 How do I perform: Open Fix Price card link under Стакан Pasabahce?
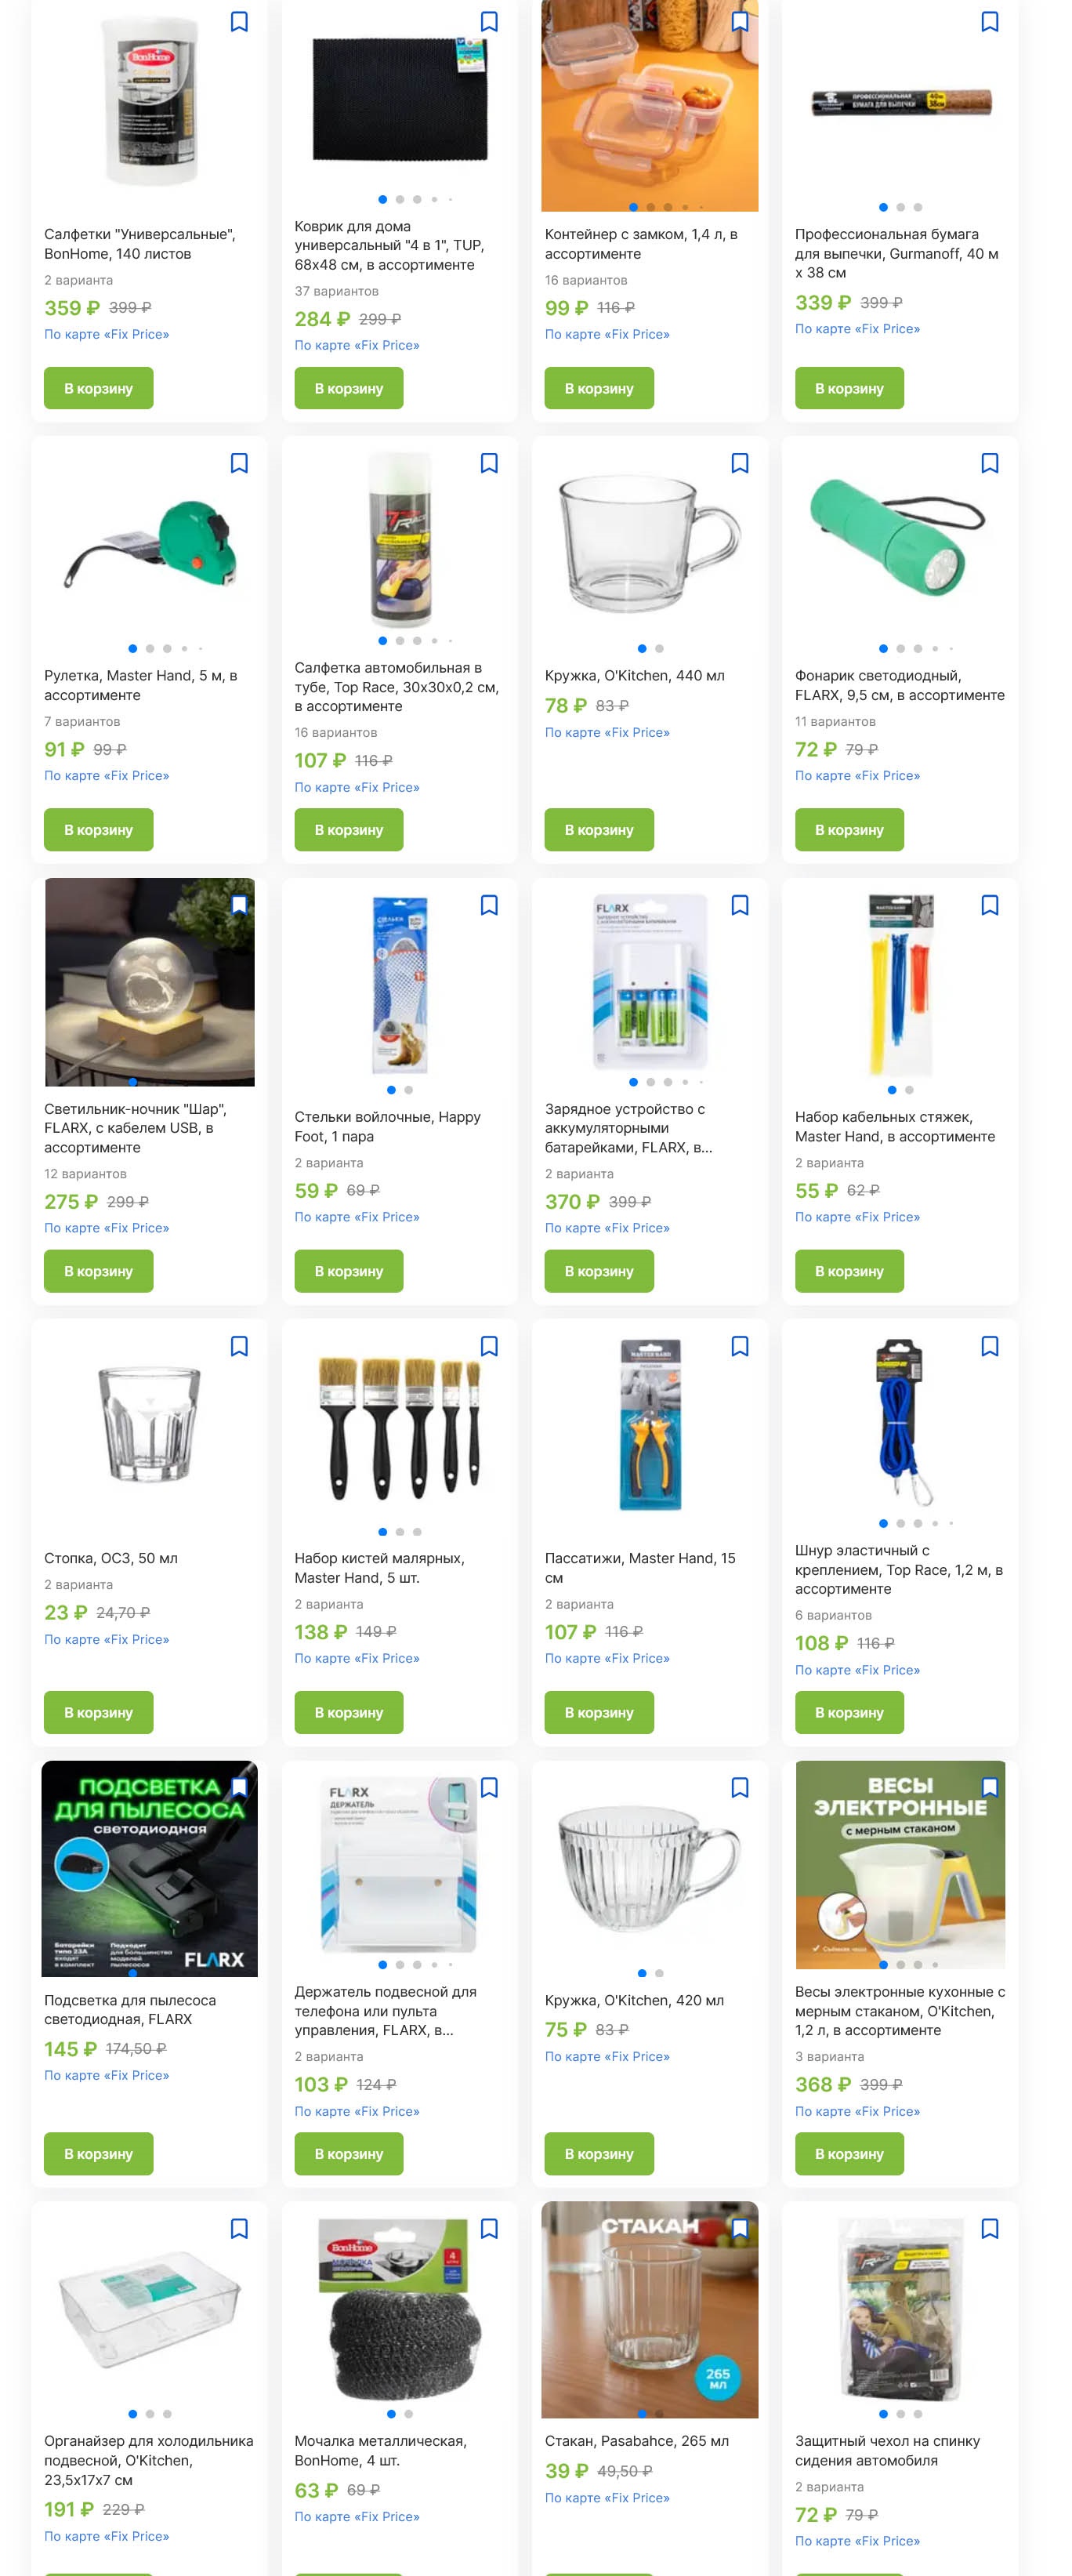pyautogui.click(x=607, y=2497)
